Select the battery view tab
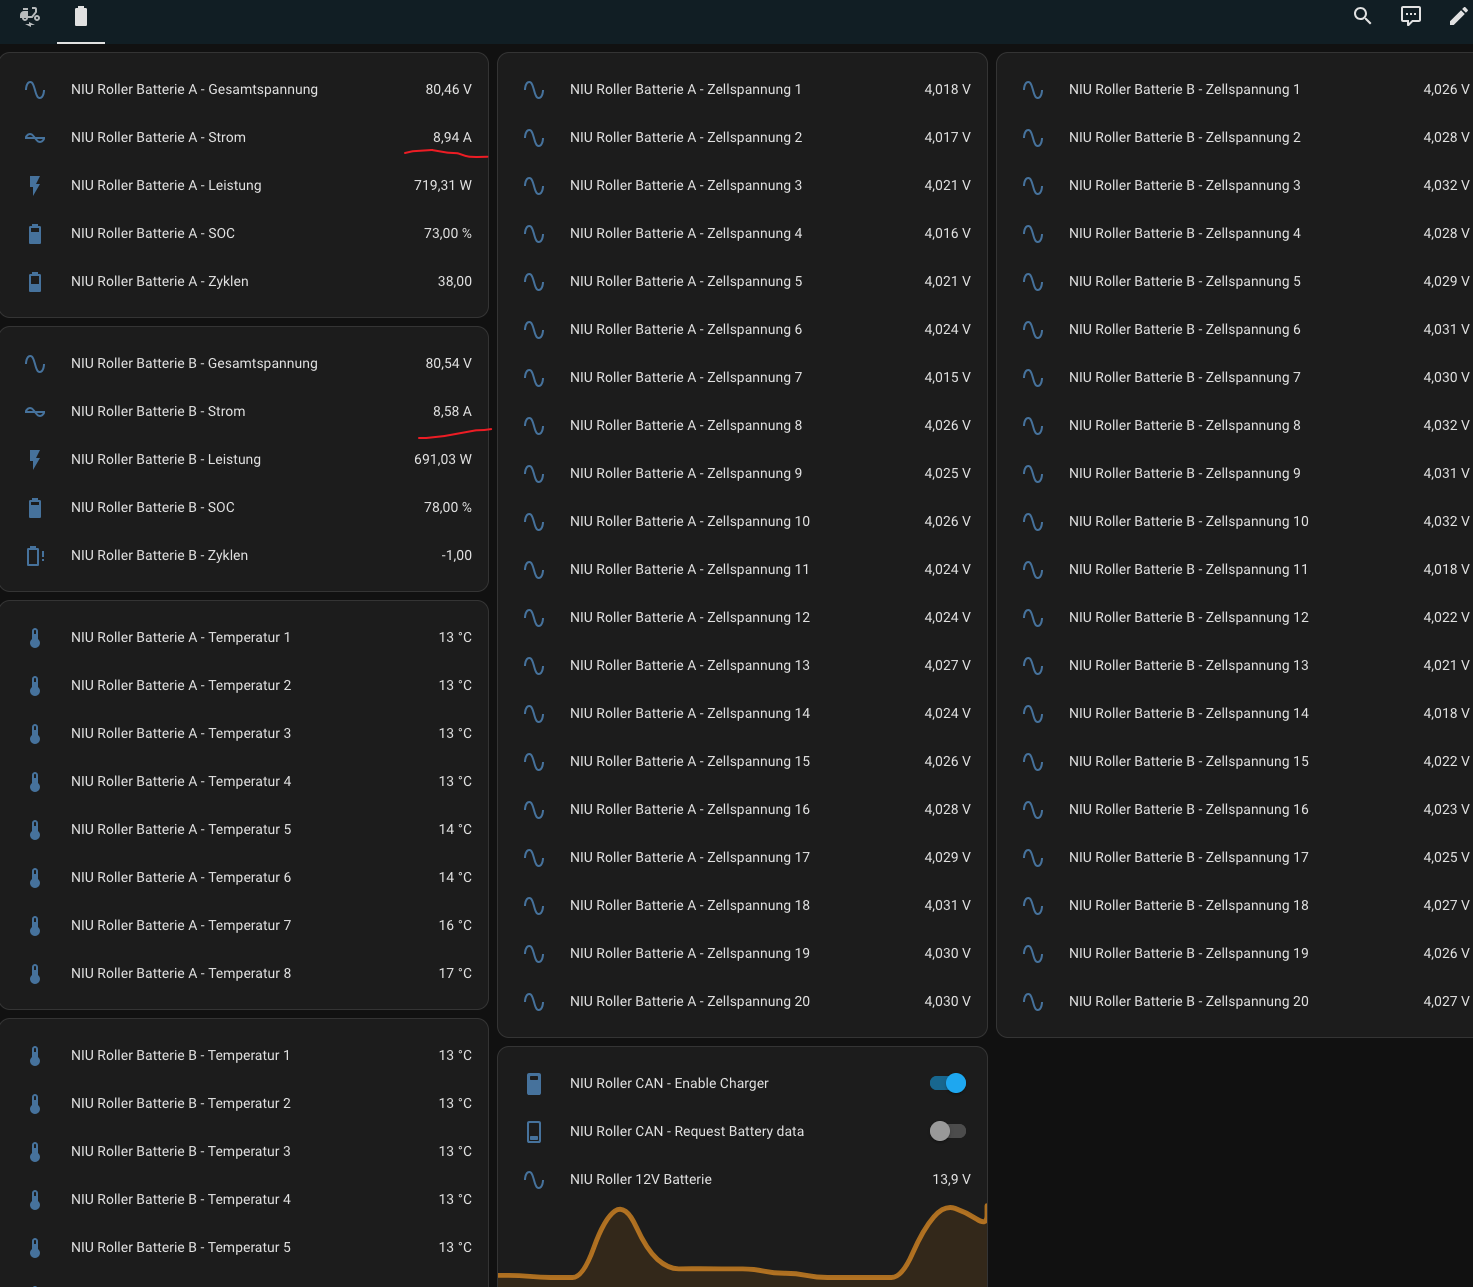 [x=81, y=16]
